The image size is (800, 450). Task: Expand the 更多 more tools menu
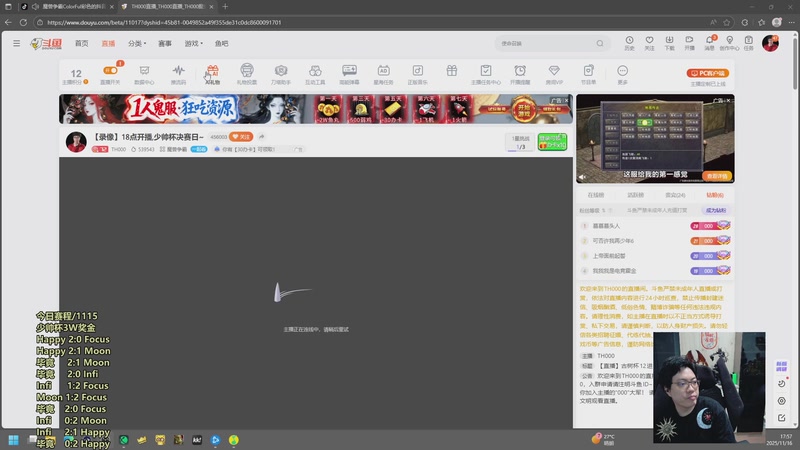pyautogui.click(x=622, y=74)
